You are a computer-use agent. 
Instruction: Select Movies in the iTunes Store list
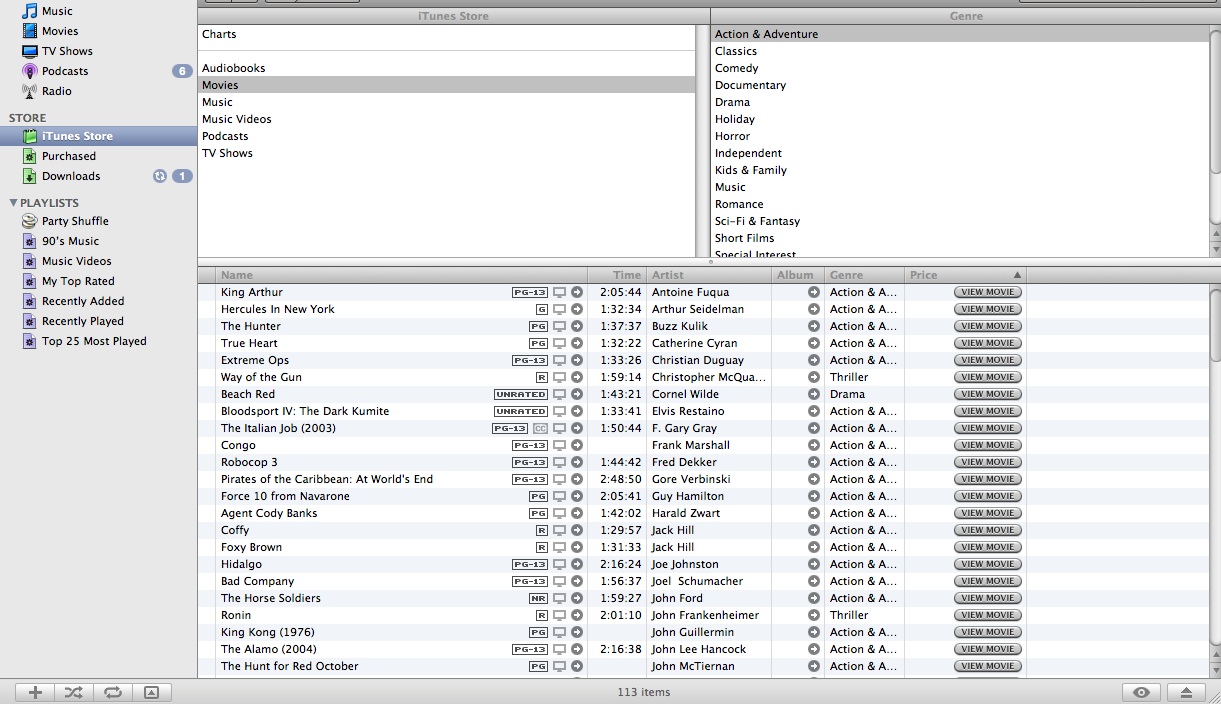pos(446,85)
